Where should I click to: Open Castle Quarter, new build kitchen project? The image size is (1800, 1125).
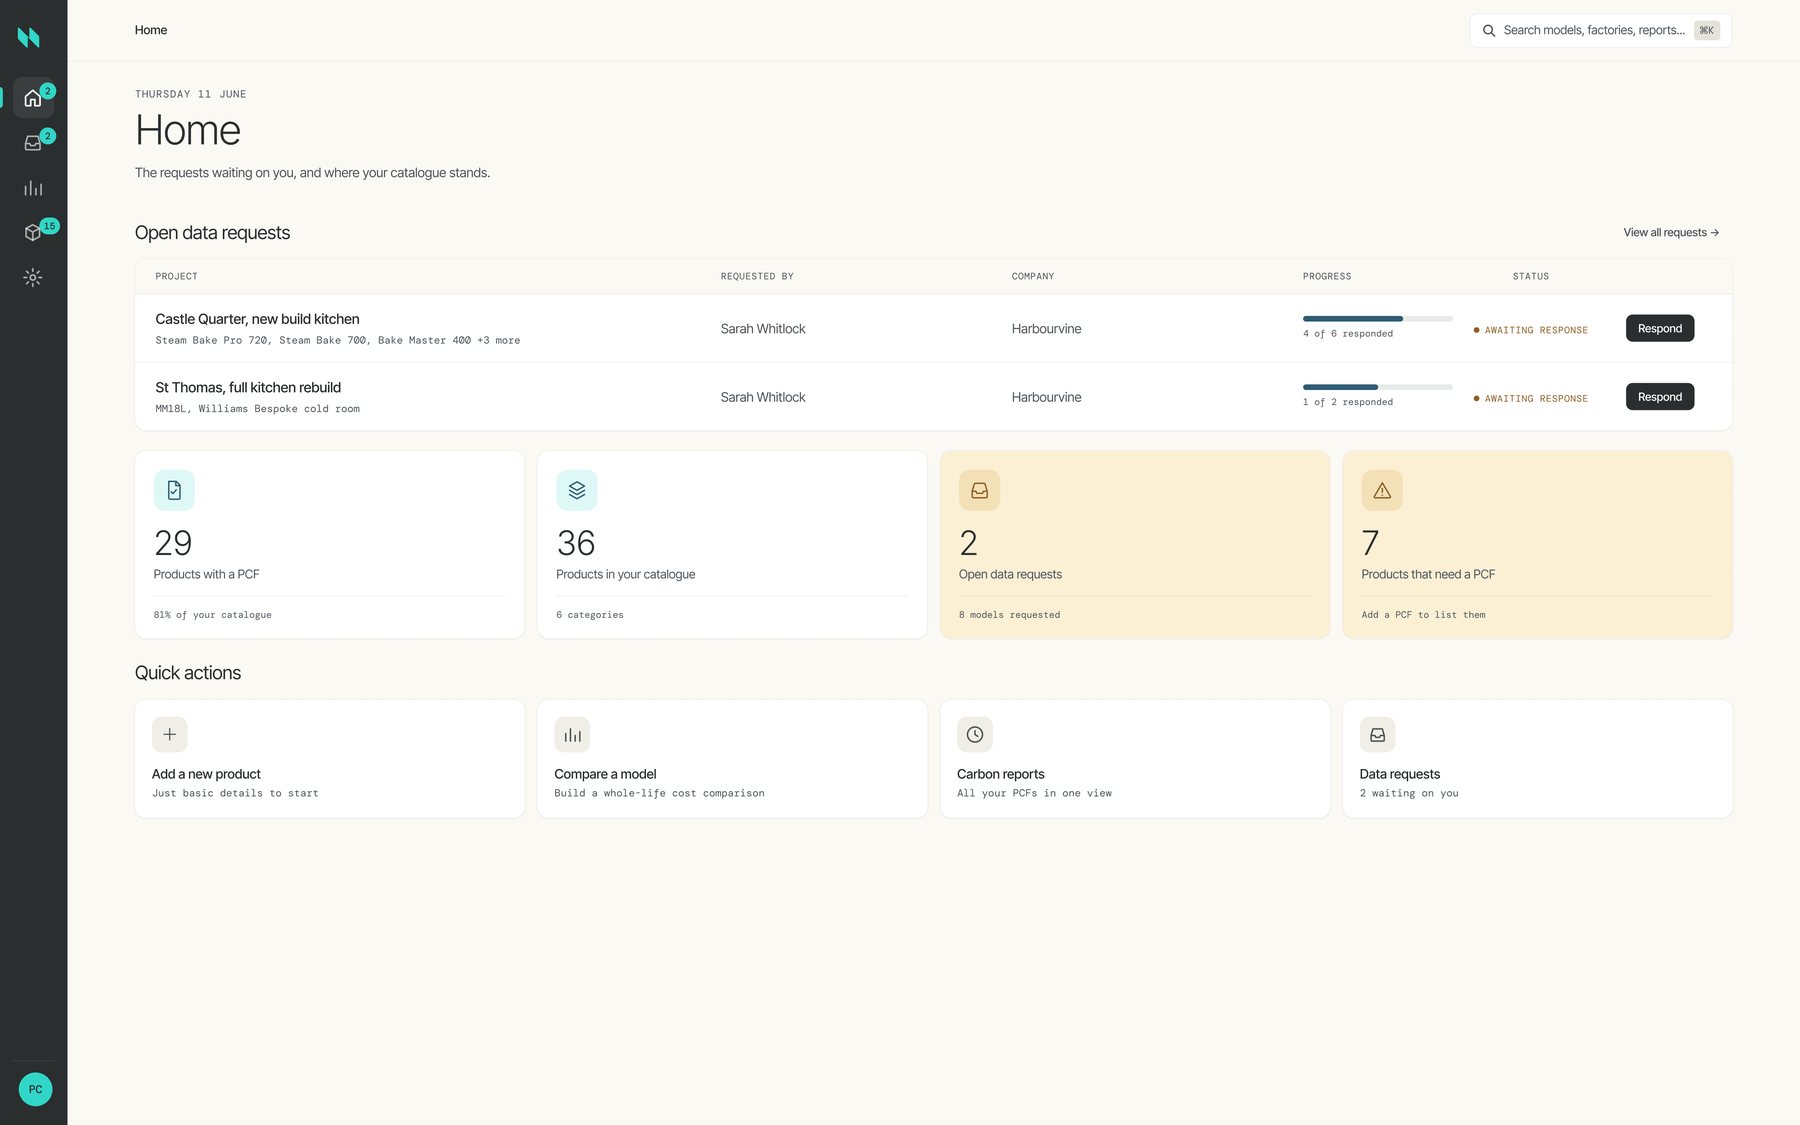[257, 319]
